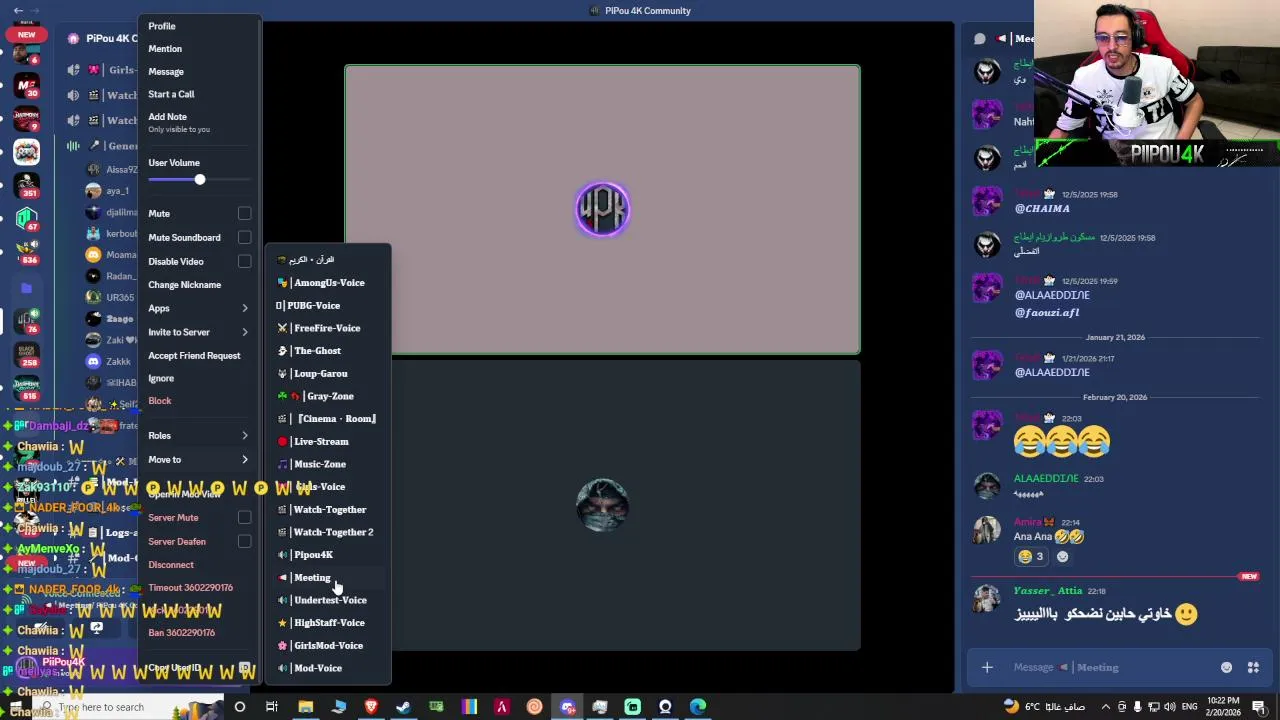Open Yasser_Attia's profile name
This screenshot has width=1280, height=720.
click(x=1048, y=591)
